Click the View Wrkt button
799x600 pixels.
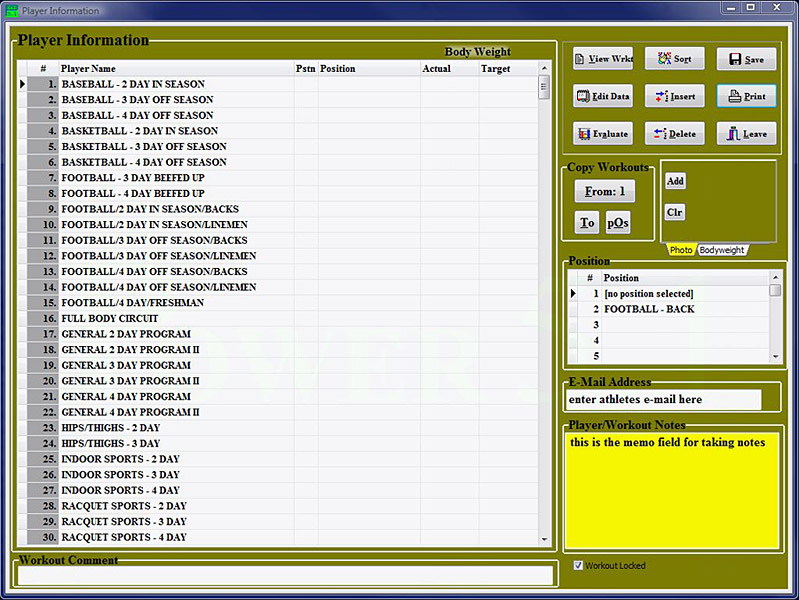[603, 59]
